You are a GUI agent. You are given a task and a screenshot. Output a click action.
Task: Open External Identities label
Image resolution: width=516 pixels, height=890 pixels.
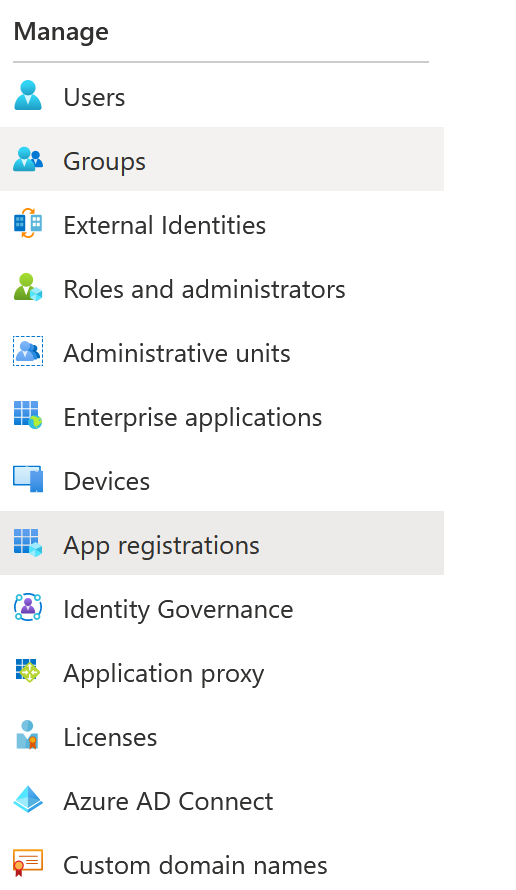coord(165,225)
